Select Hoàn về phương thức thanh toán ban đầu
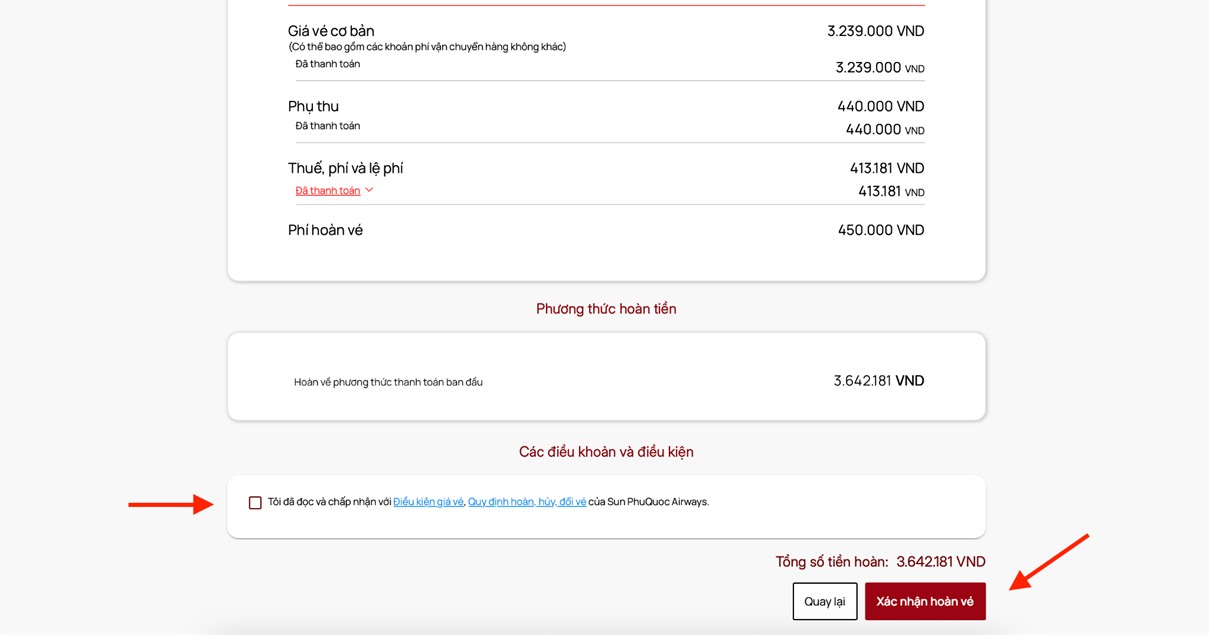1210x635 pixels. [388, 382]
